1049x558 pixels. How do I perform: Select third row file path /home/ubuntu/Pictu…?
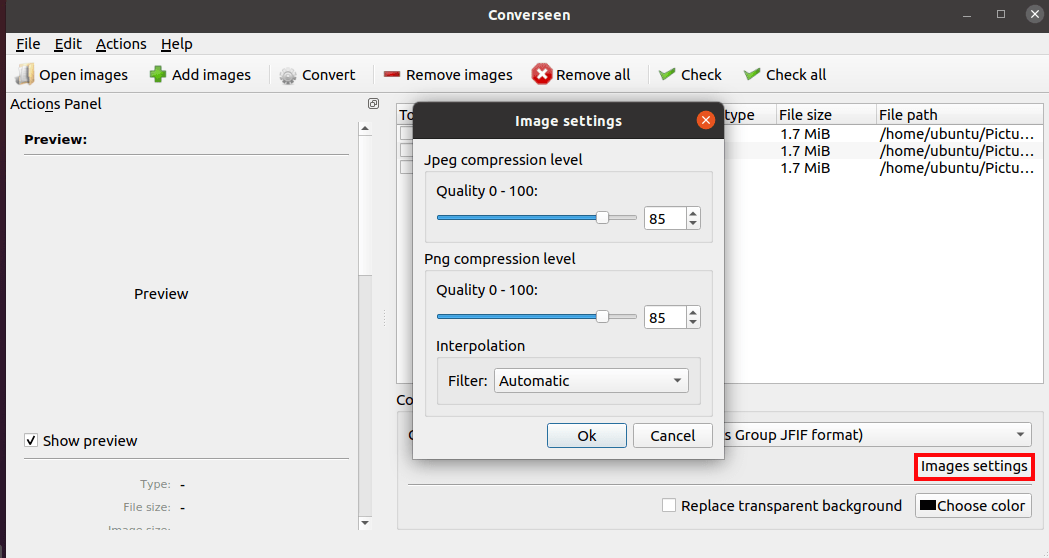click(x=957, y=168)
